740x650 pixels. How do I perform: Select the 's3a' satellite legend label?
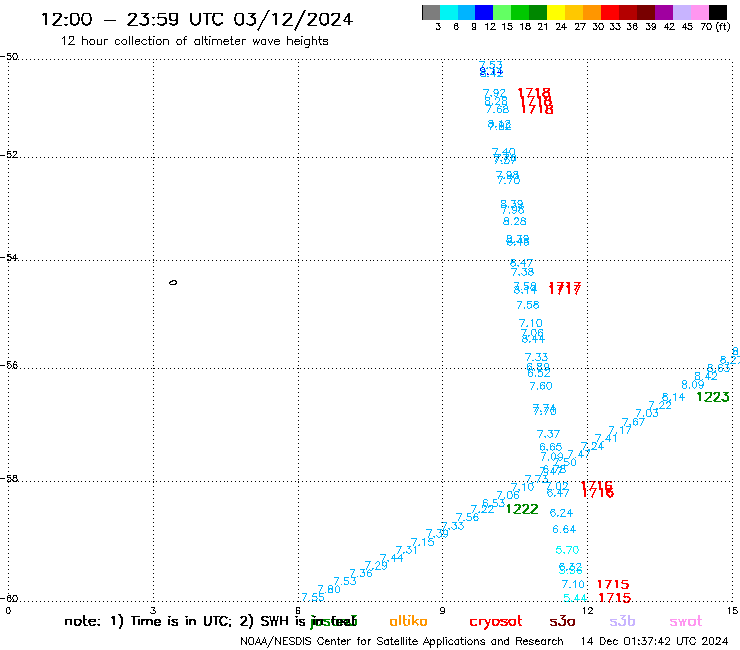tap(562, 621)
